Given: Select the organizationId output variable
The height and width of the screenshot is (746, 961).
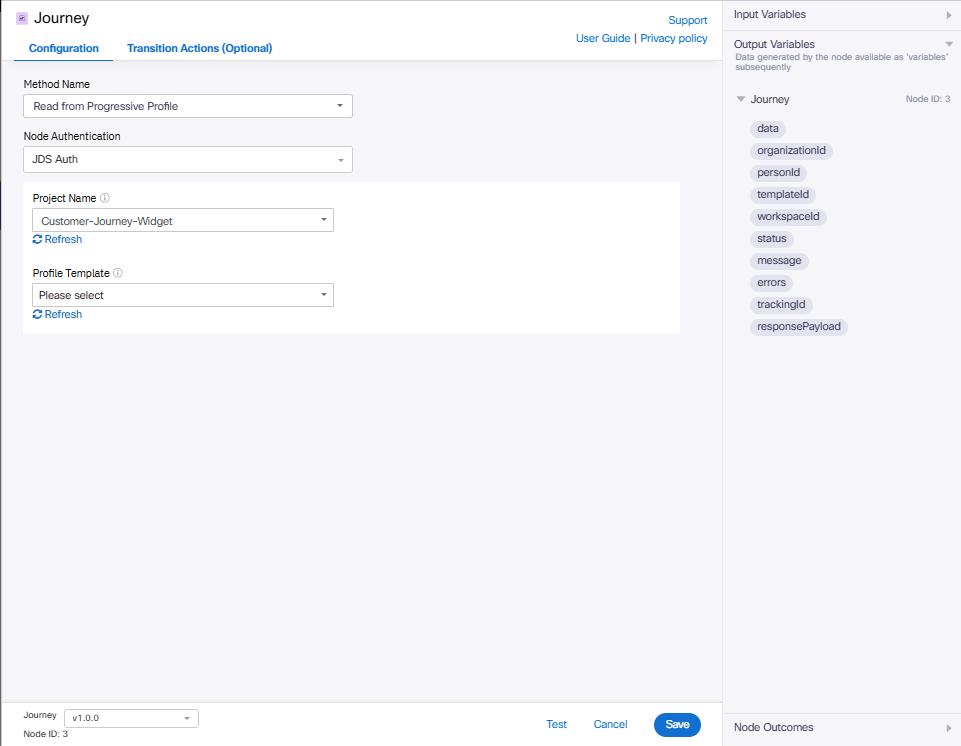Looking at the screenshot, I should [x=791, y=151].
